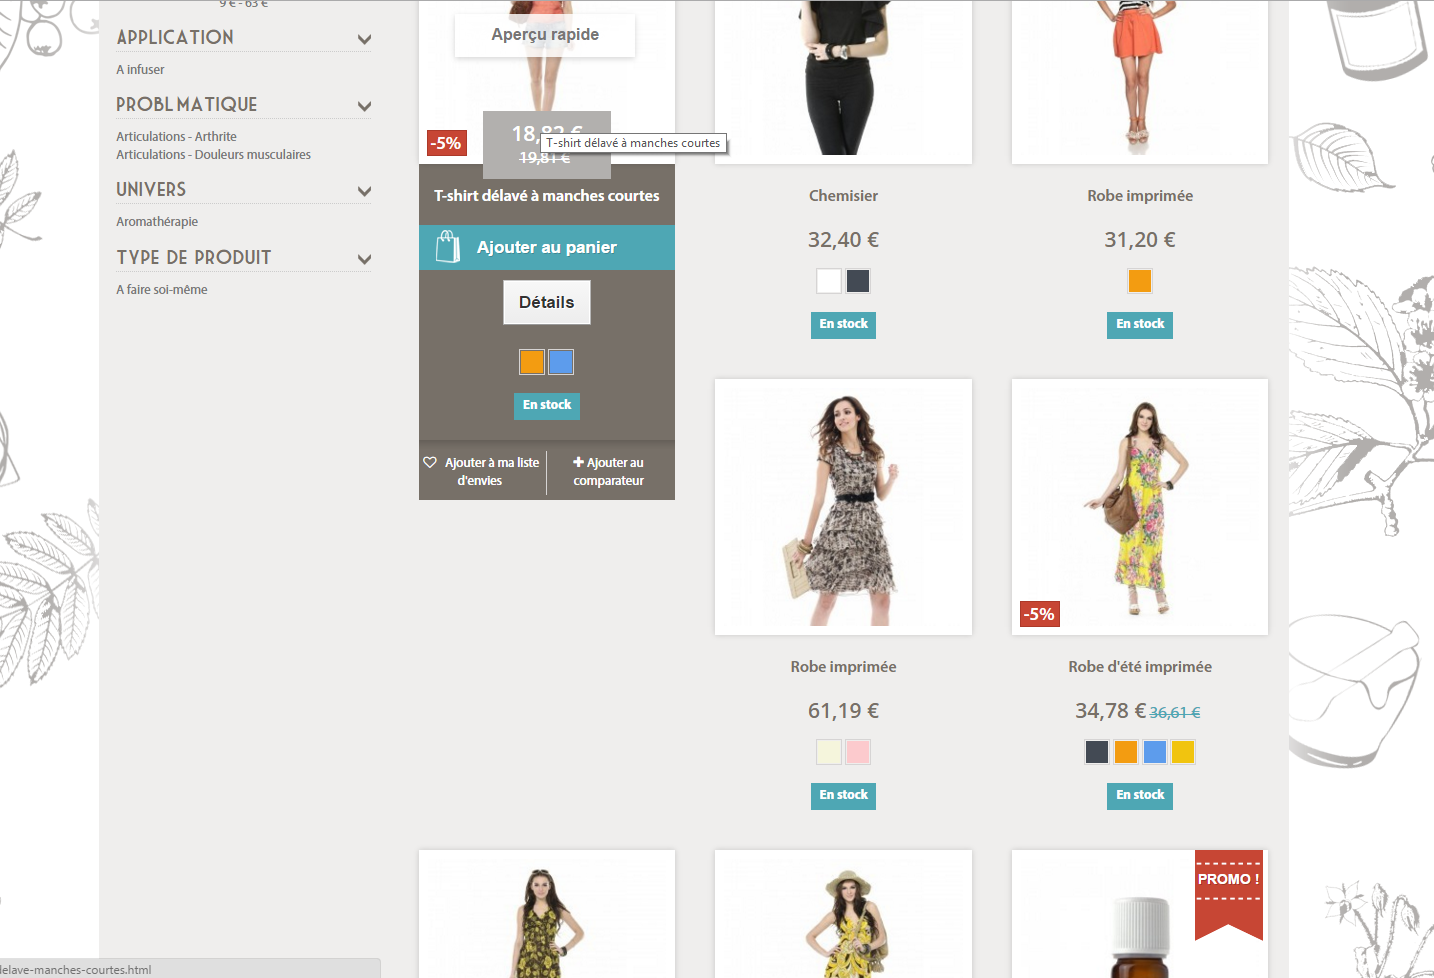
Task: Select the A infuser filter
Action: [140, 69]
